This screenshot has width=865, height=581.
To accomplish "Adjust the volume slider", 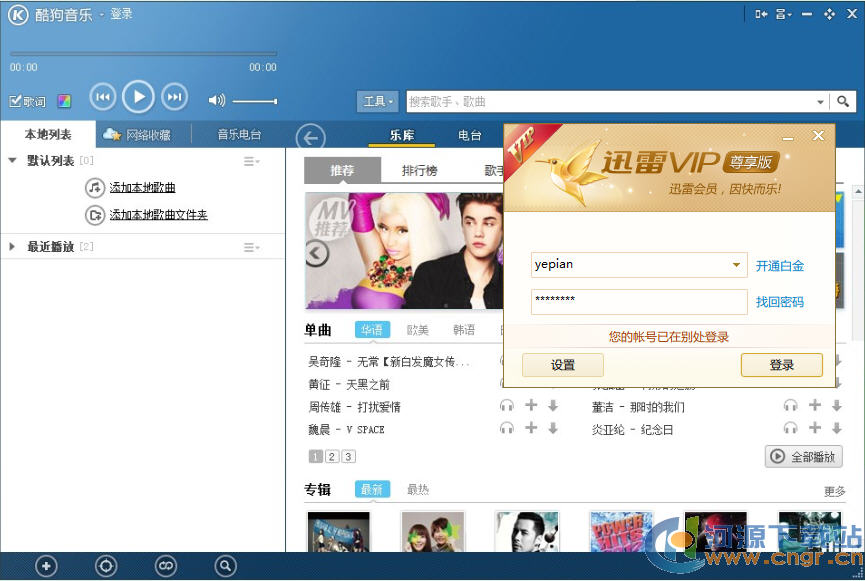I will point(255,101).
